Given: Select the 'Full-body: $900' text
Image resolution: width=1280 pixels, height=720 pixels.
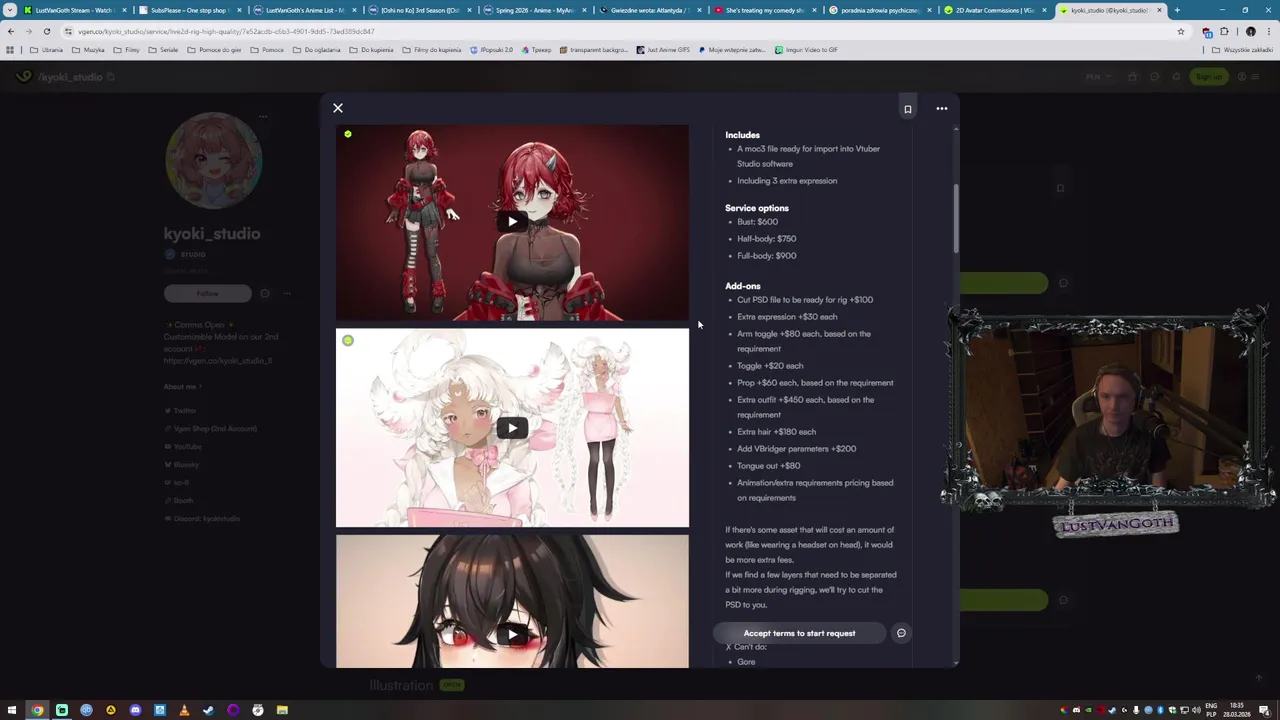Looking at the screenshot, I should (767, 256).
